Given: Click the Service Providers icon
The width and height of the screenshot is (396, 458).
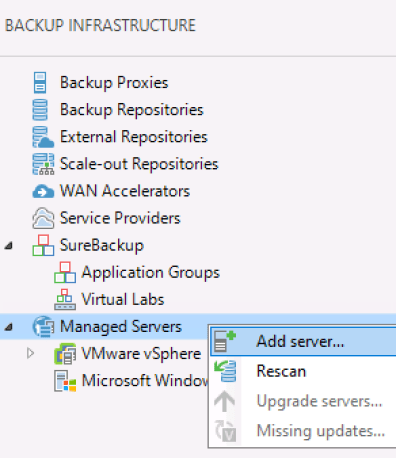Looking at the screenshot, I should pos(43,218).
